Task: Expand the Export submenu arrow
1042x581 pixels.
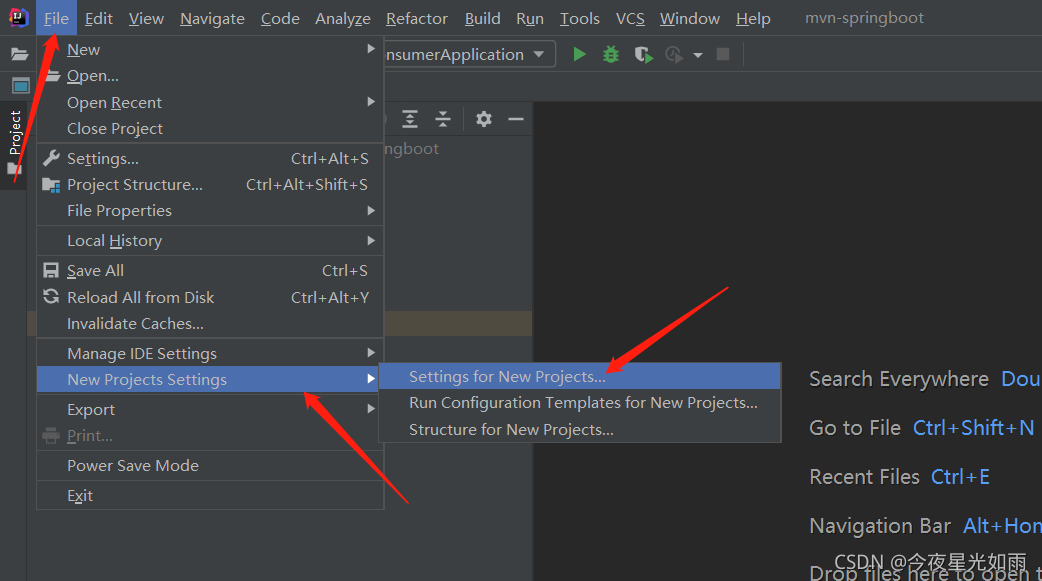Action: (371, 409)
